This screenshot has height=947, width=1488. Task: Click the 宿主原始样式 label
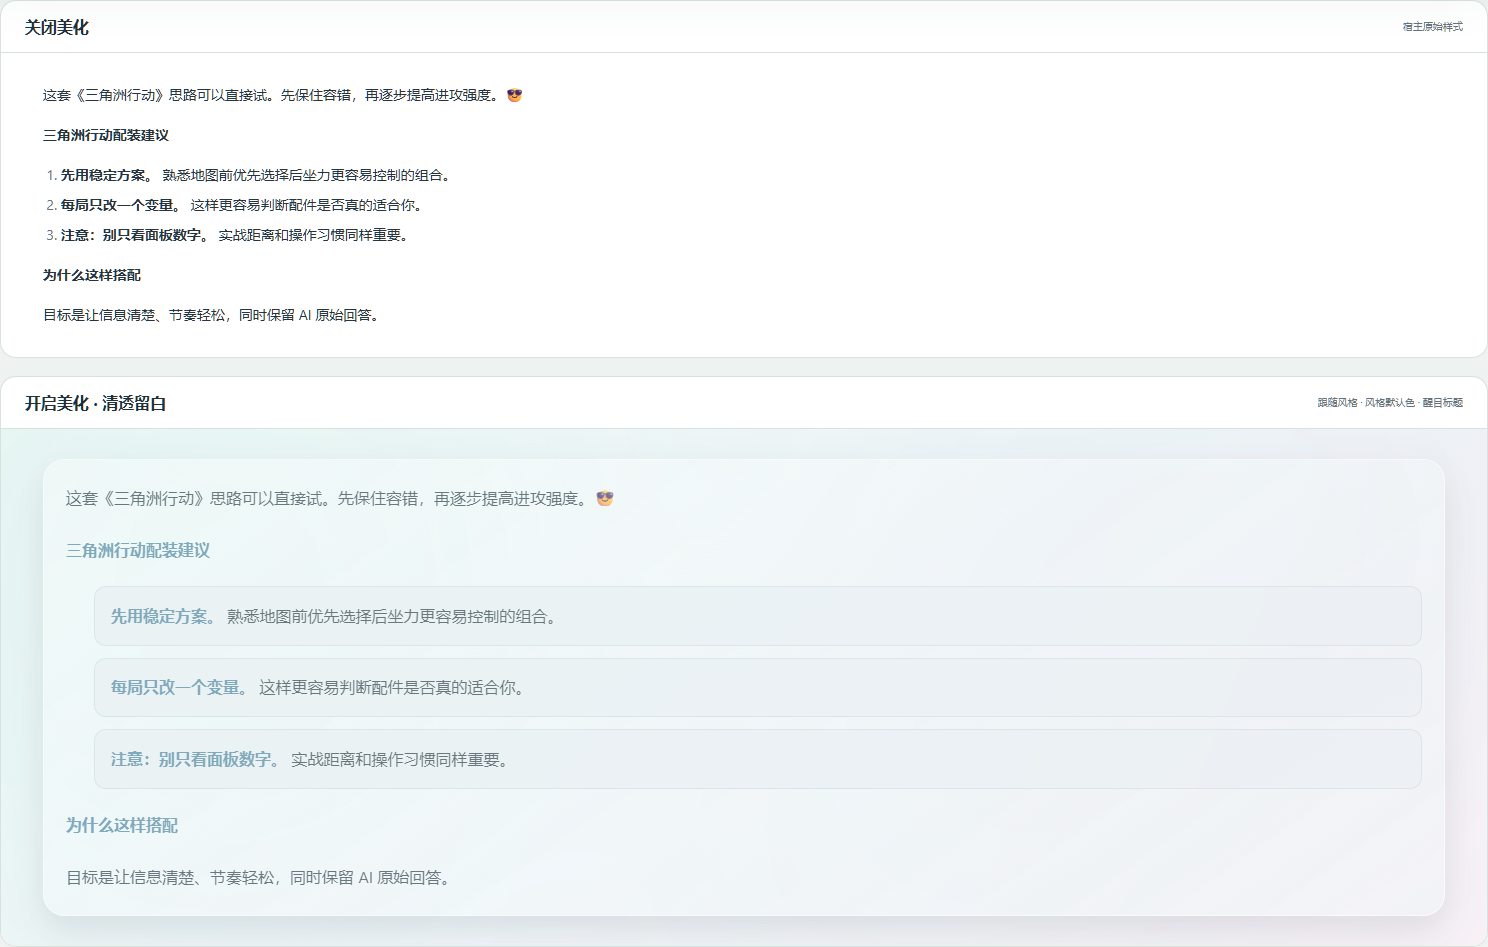point(1432,27)
